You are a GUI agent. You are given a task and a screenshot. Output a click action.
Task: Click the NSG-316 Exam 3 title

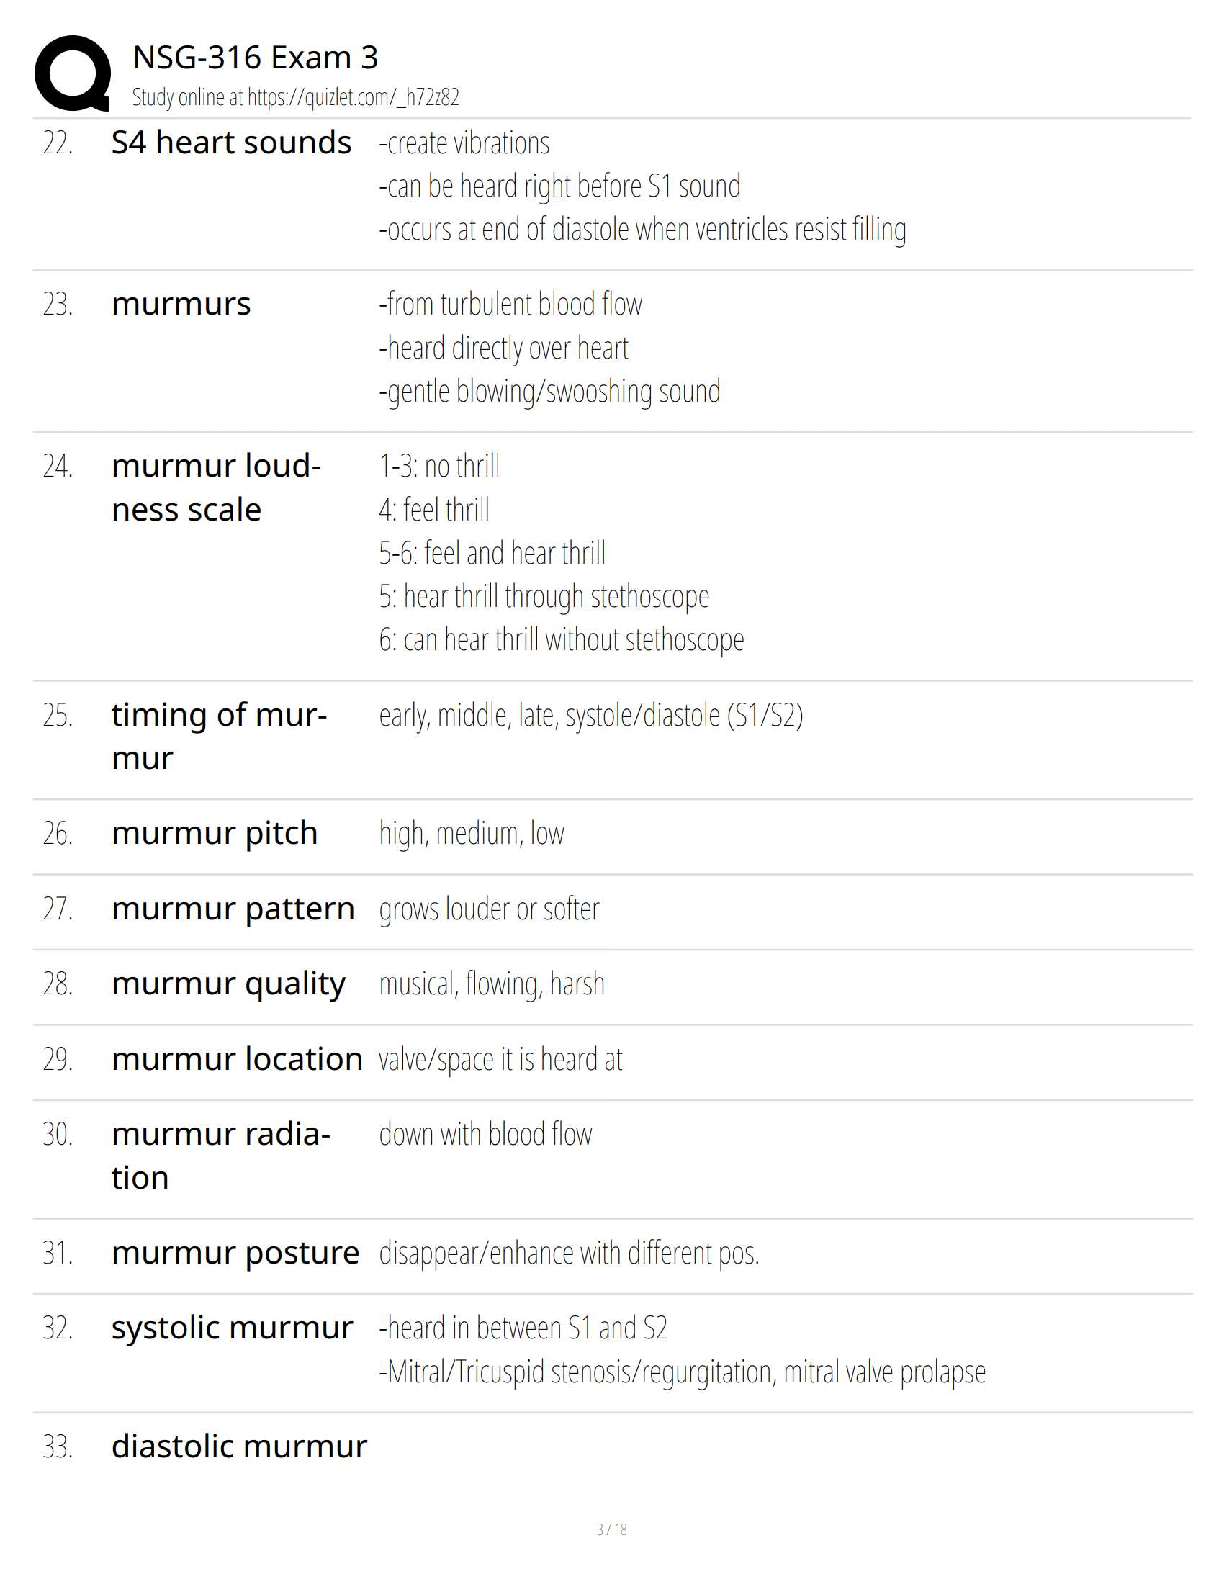point(255,58)
